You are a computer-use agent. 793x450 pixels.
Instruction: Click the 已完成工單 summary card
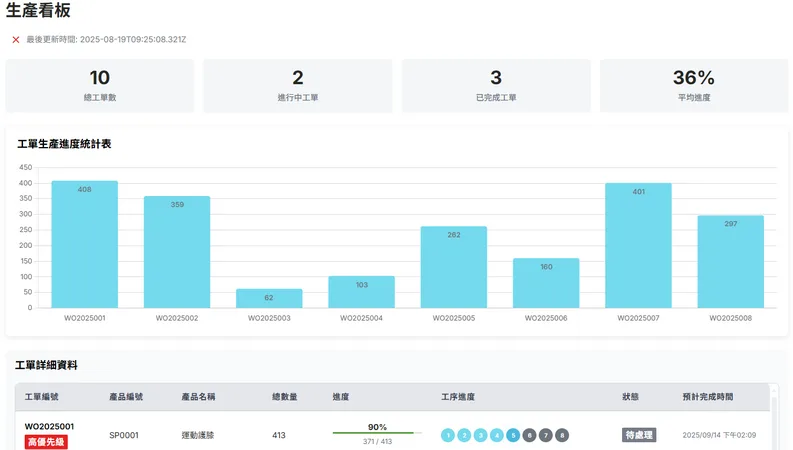coord(496,86)
